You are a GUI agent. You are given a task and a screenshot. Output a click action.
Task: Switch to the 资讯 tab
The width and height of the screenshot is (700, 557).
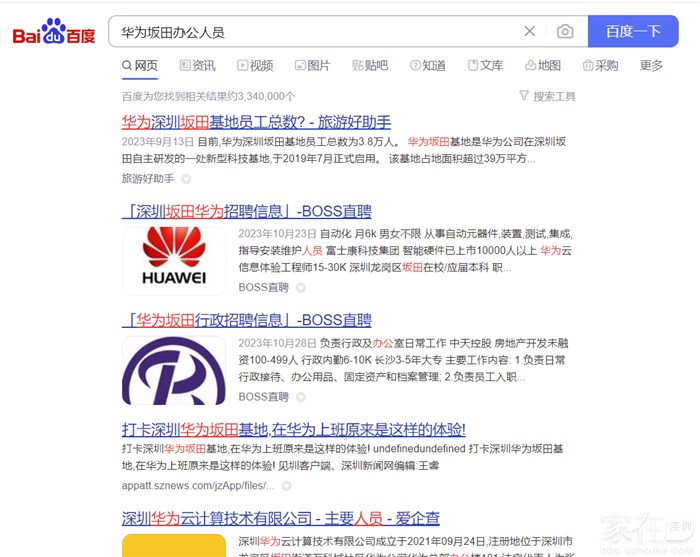pyautogui.click(x=197, y=66)
